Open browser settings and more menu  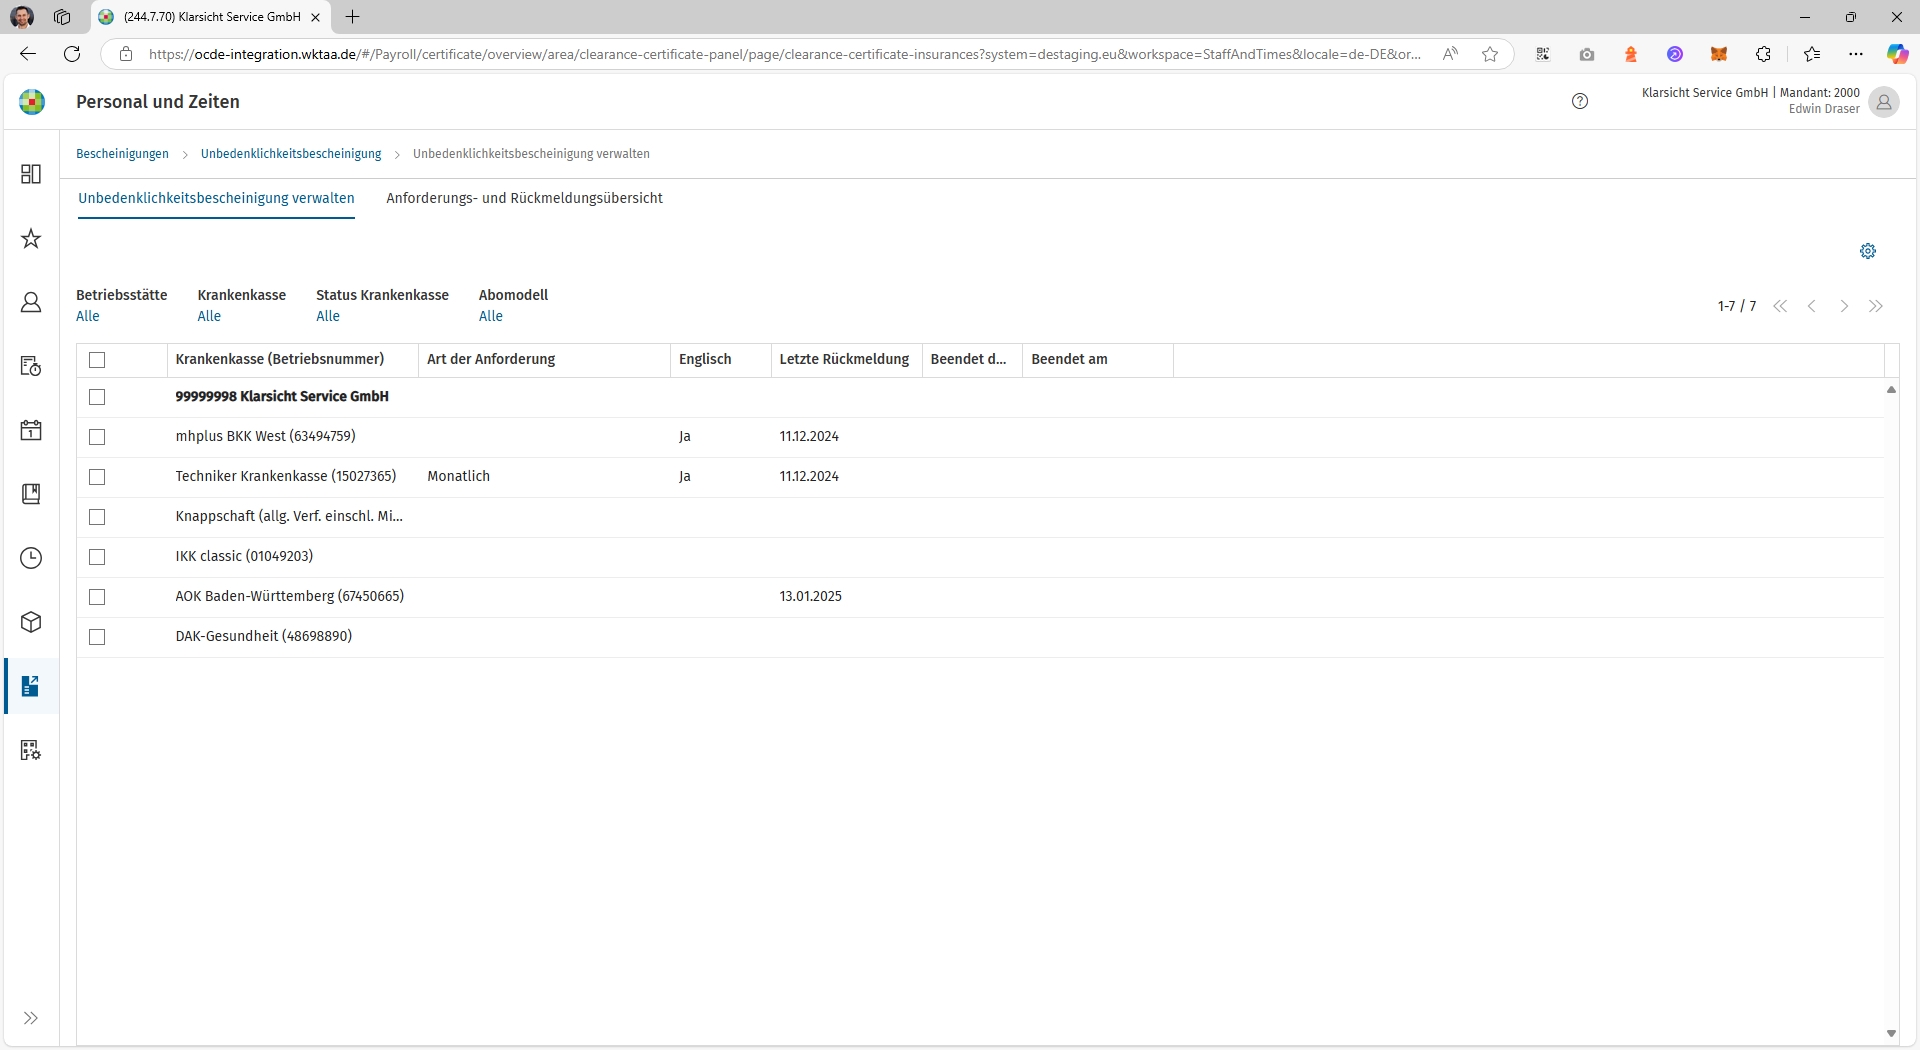pyautogui.click(x=1856, y=54)
